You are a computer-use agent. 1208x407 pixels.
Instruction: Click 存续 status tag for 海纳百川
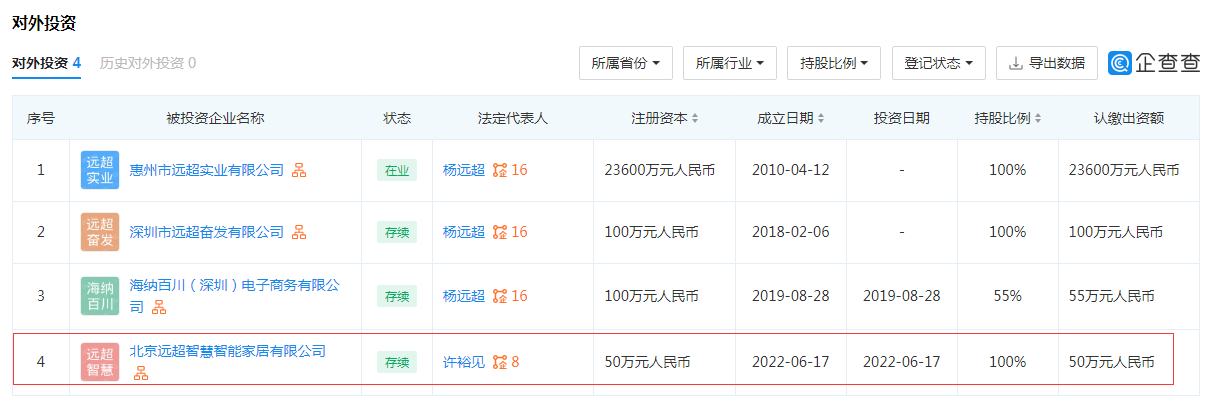coord(397,296)
